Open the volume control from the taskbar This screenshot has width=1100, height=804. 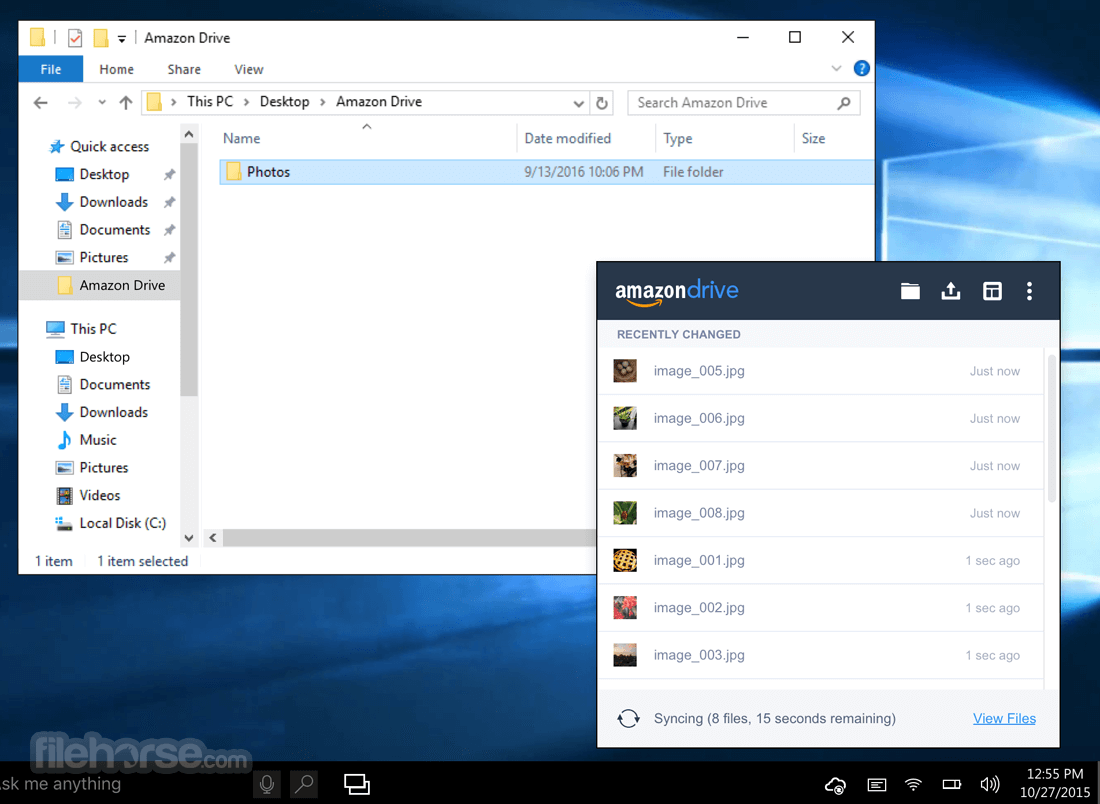(990, 785)
